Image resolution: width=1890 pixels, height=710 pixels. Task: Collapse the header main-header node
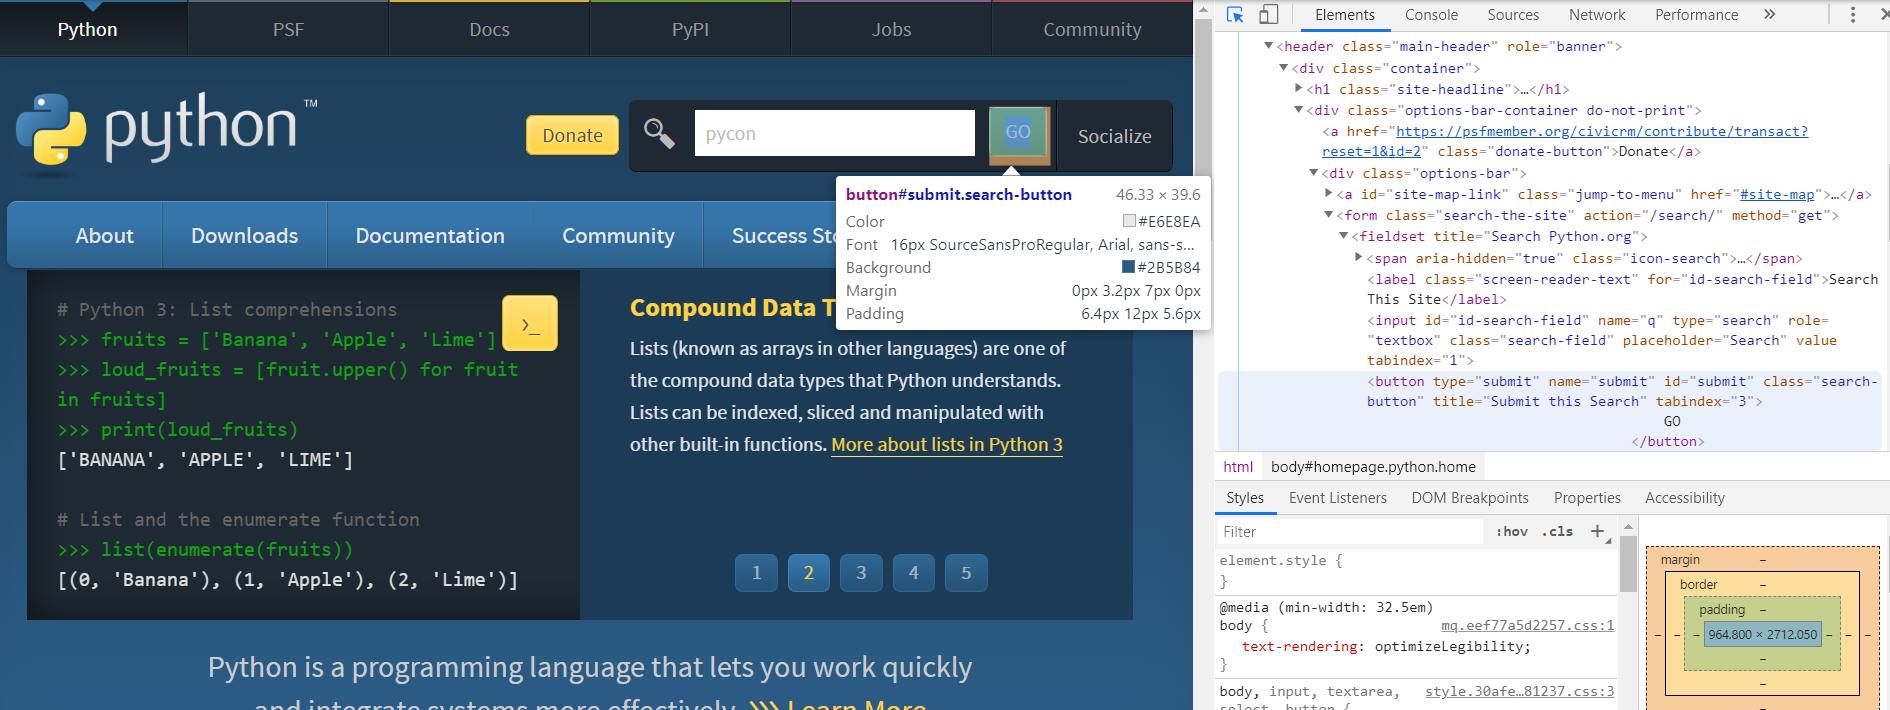coord(1268,46)
